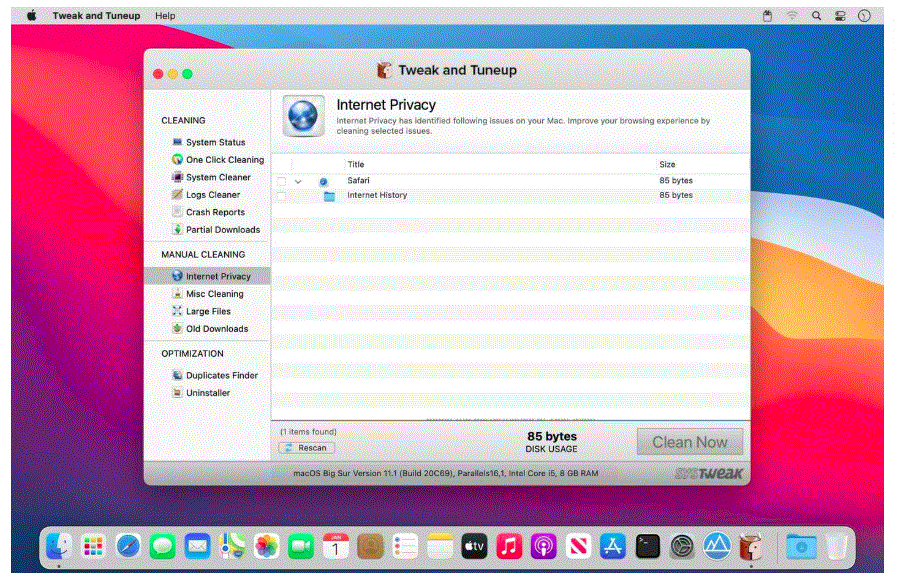Open System Preferences from the dock
Viewport: 898px width, 581px height.
coord(682,546)
